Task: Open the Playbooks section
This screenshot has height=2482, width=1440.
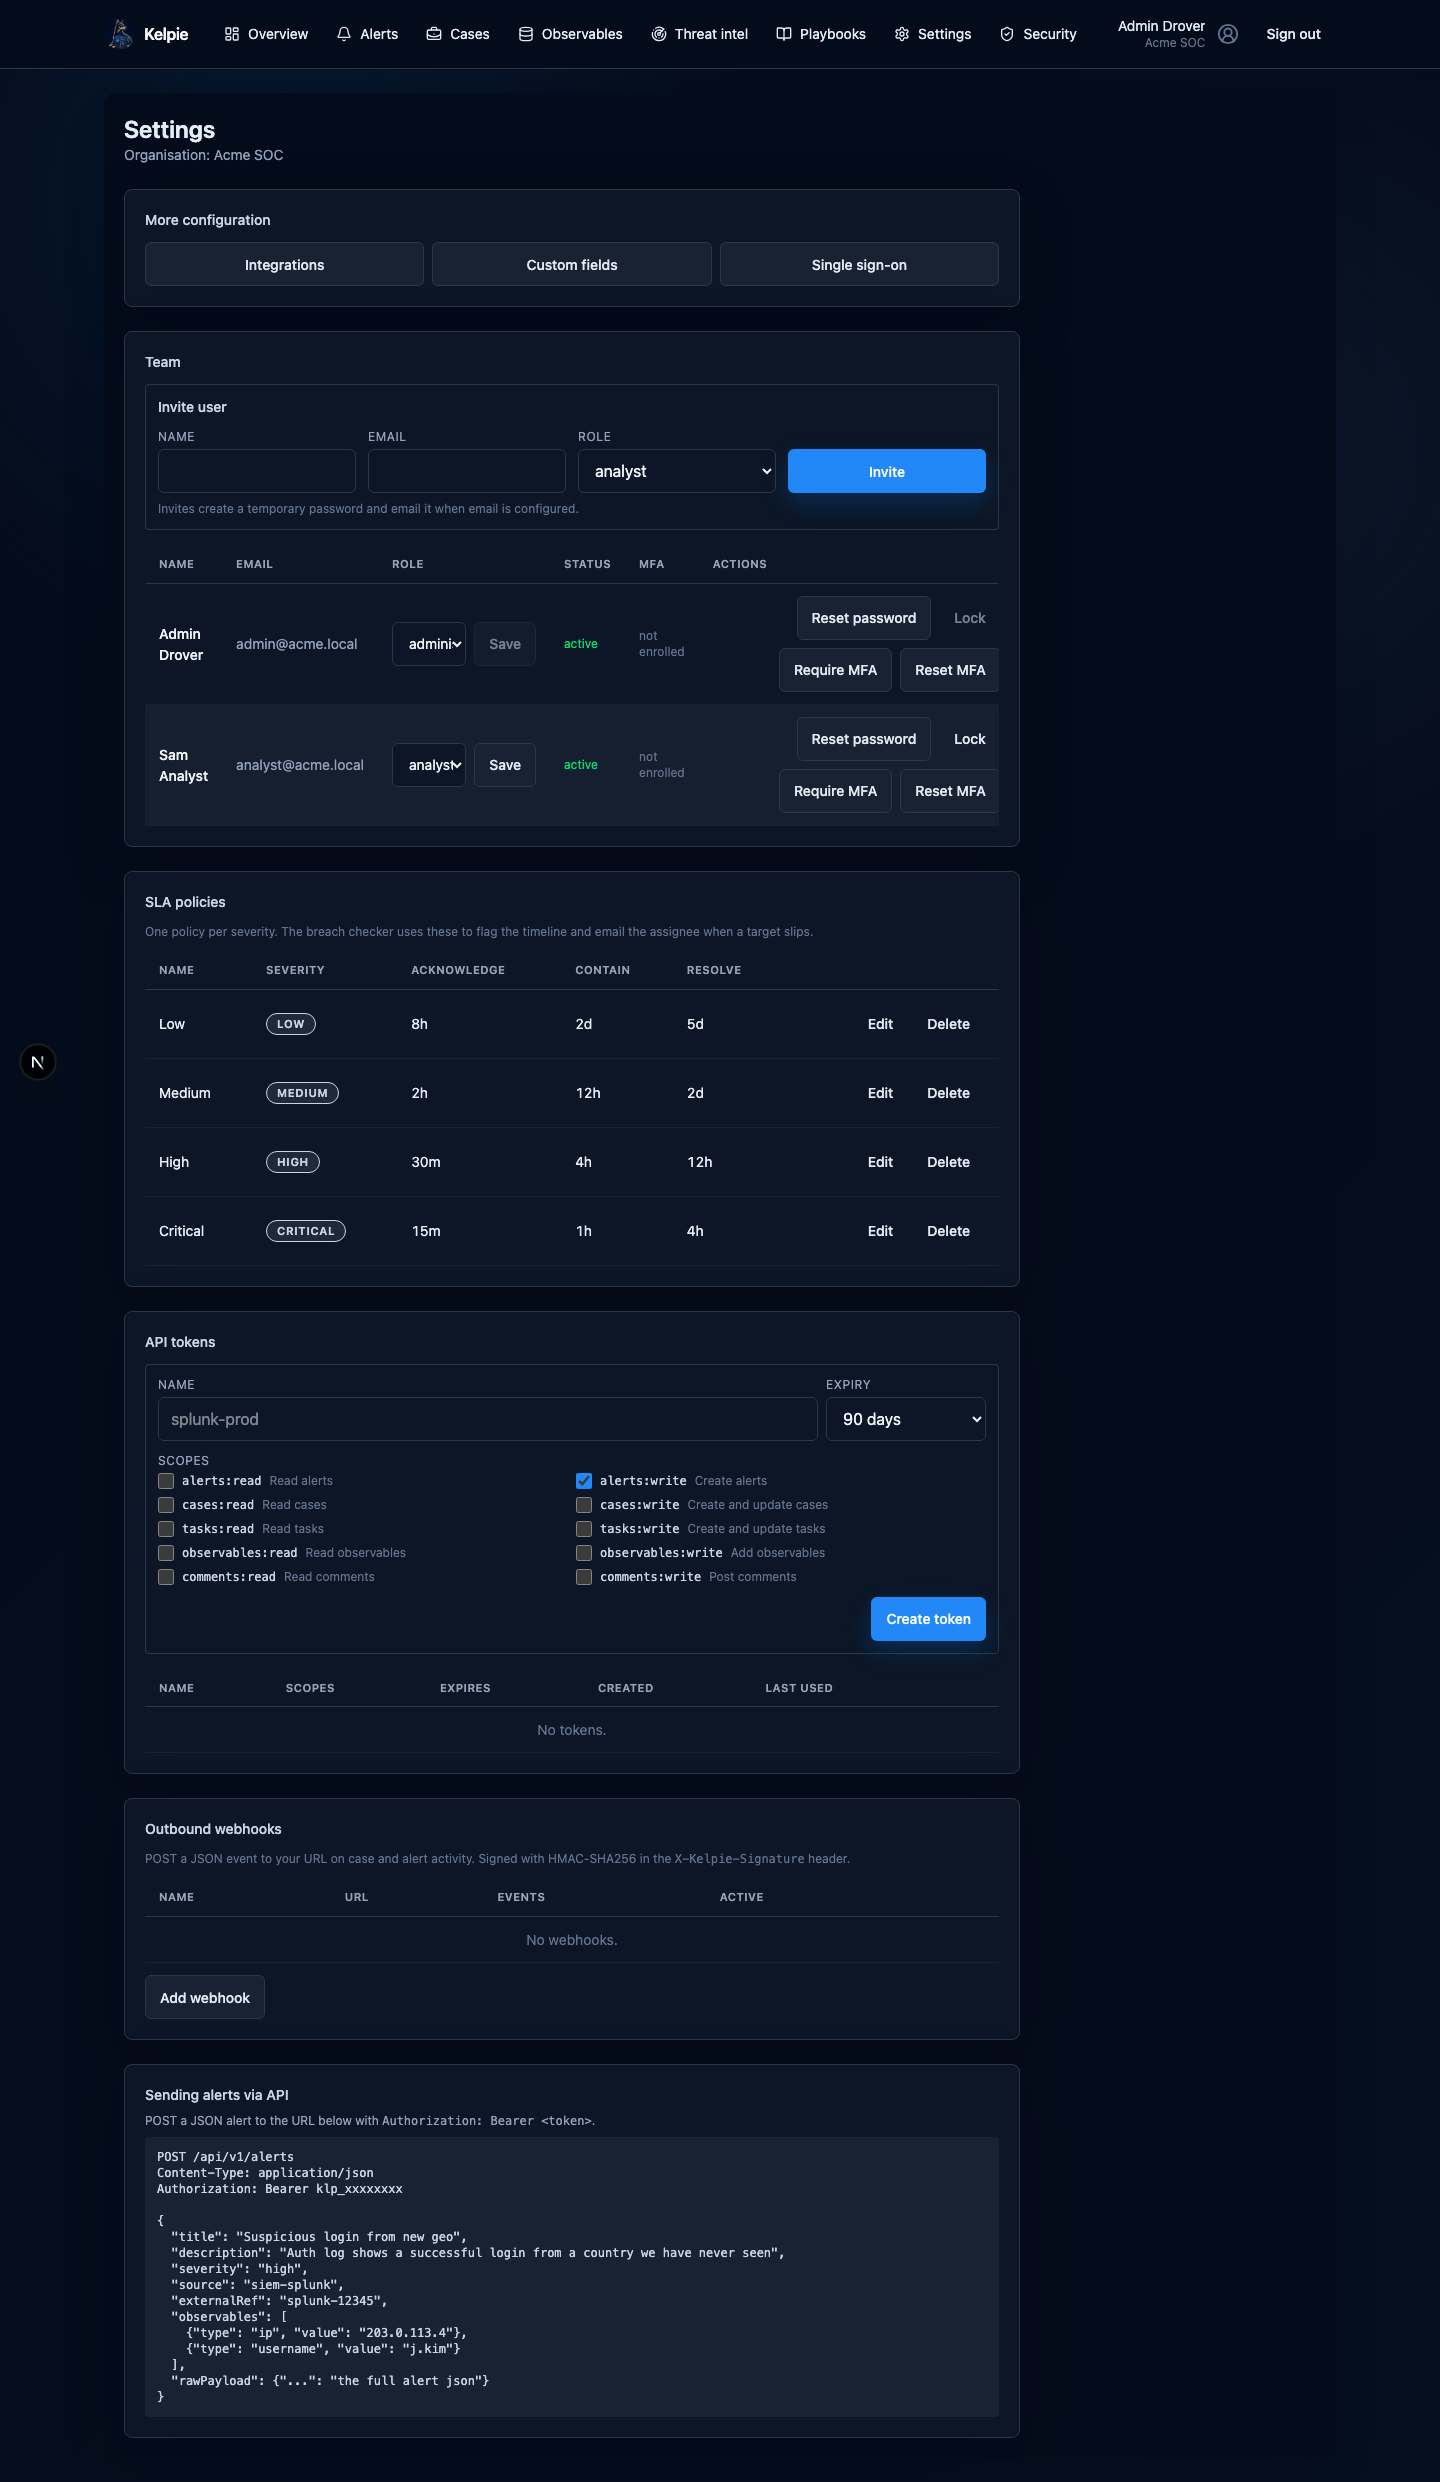Action: coord(821,34)
